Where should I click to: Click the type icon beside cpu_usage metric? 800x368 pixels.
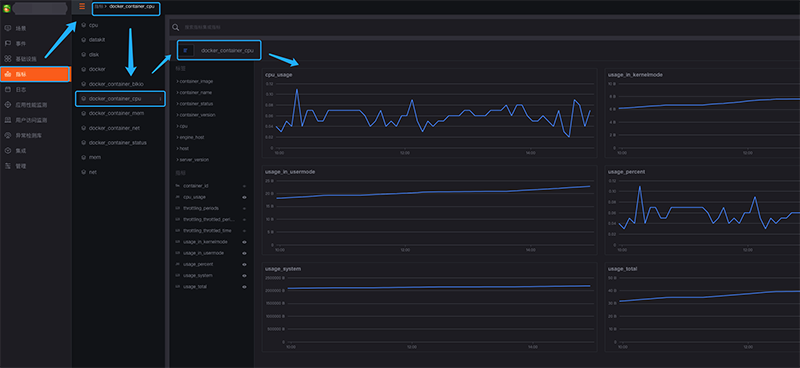pos(178,197)
